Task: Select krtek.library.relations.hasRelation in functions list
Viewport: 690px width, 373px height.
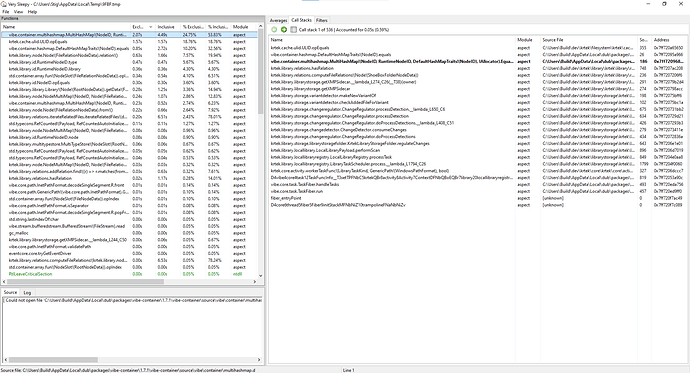Action: pos(129,178)
